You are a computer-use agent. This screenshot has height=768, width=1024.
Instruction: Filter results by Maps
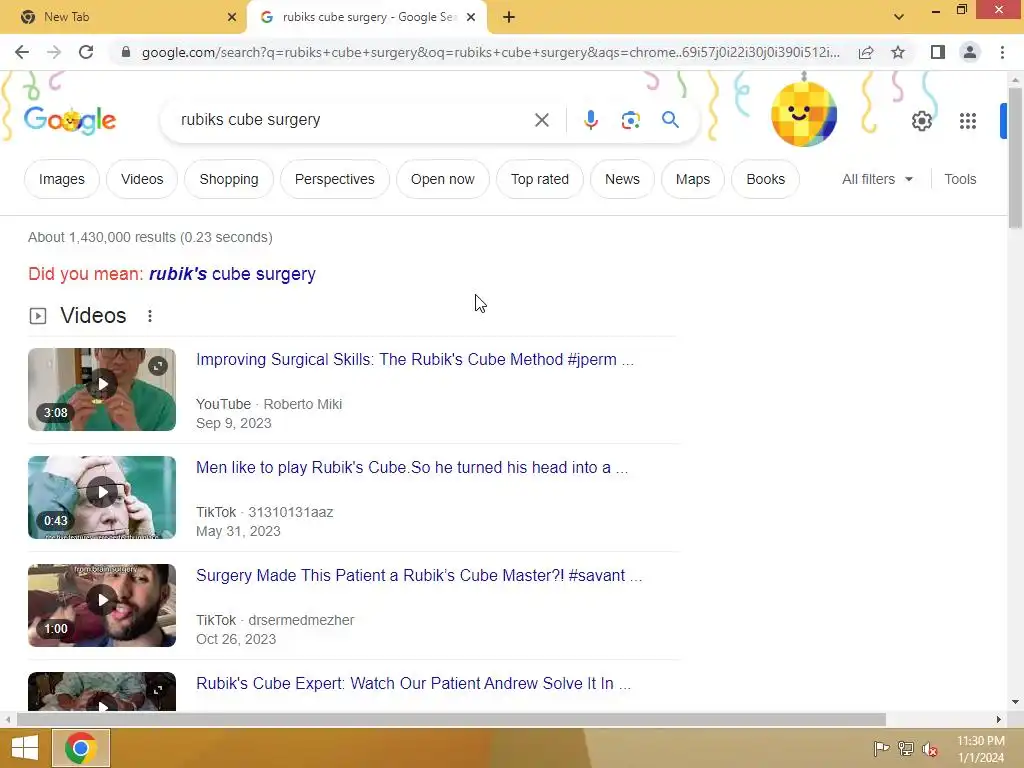pyautogui.click(x=692, y=179)
